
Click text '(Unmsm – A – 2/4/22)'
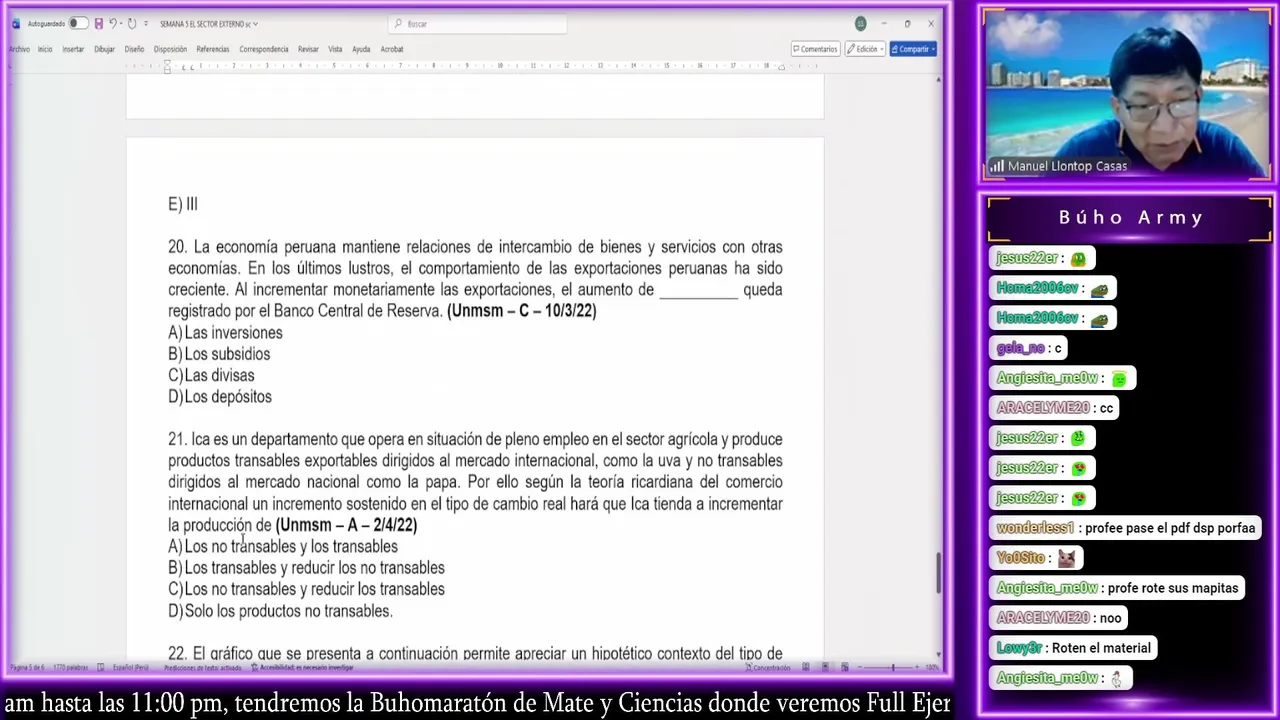[x=346, y=525]
